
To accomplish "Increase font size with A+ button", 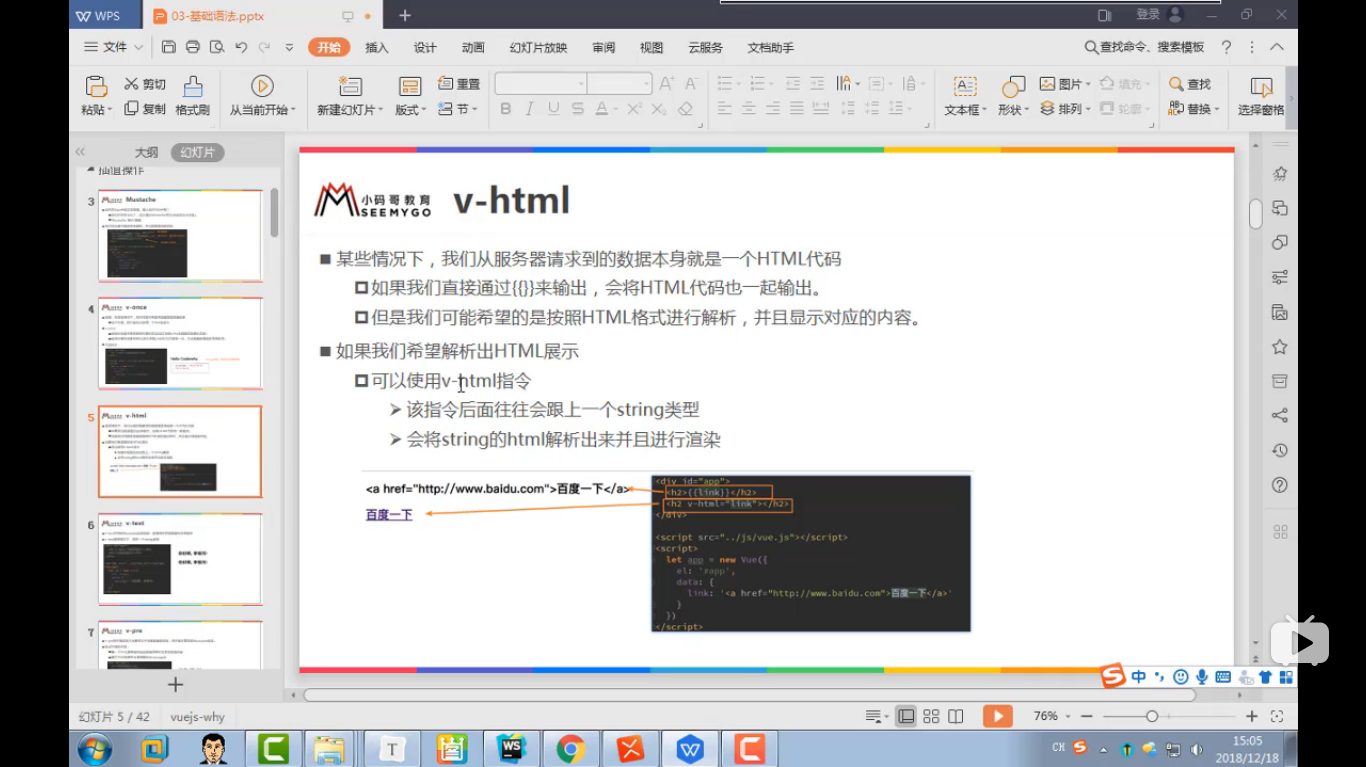I will (x=666, y=84).
